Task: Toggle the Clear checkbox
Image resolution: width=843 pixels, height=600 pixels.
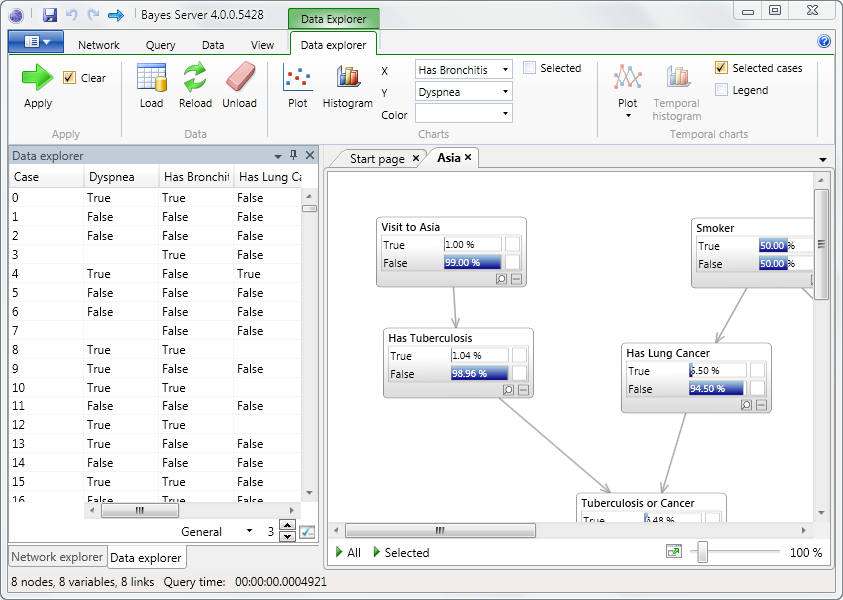Action: [68, 77]
